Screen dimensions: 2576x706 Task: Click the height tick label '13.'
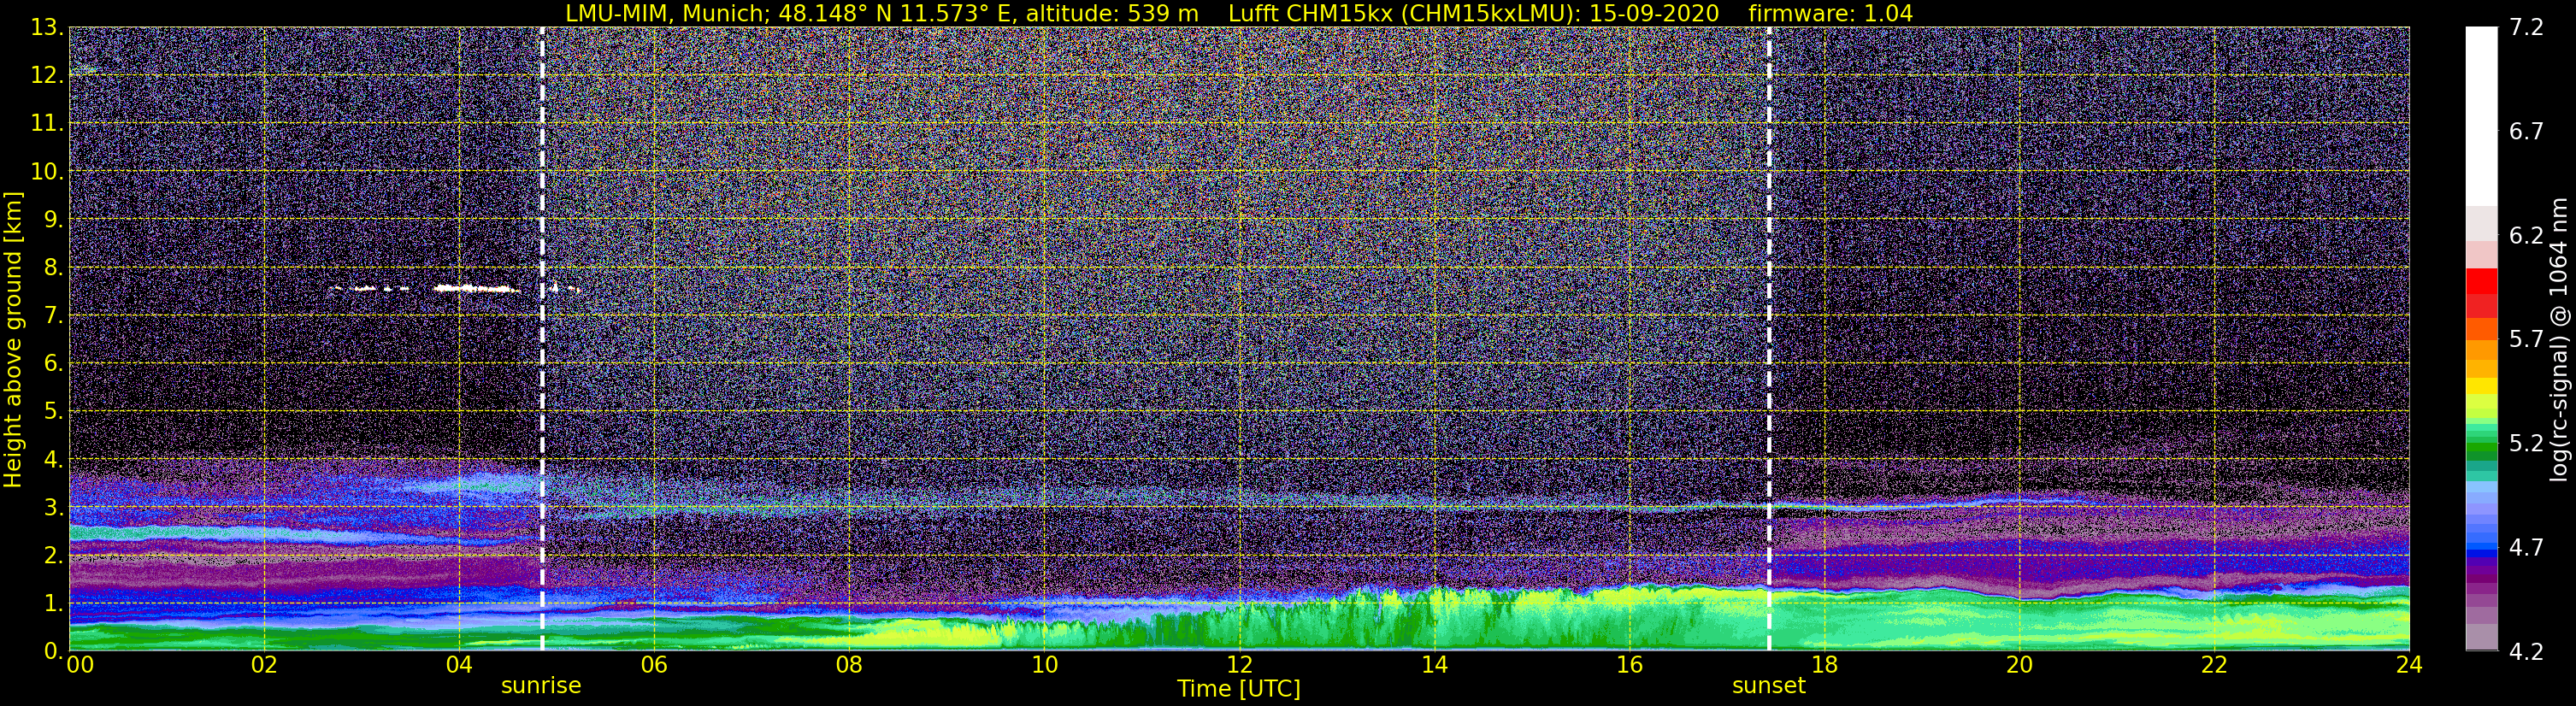point(47,28)
